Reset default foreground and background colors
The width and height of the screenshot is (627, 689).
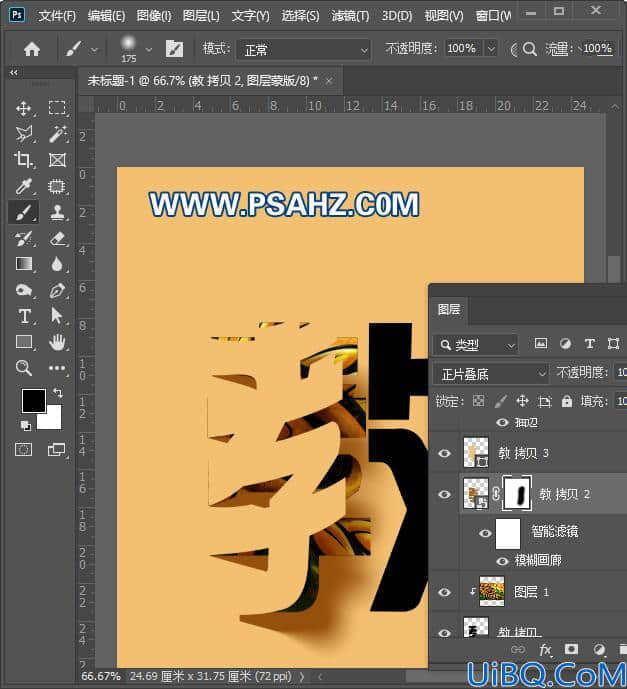pyautogui.click(x=25, y=425)
